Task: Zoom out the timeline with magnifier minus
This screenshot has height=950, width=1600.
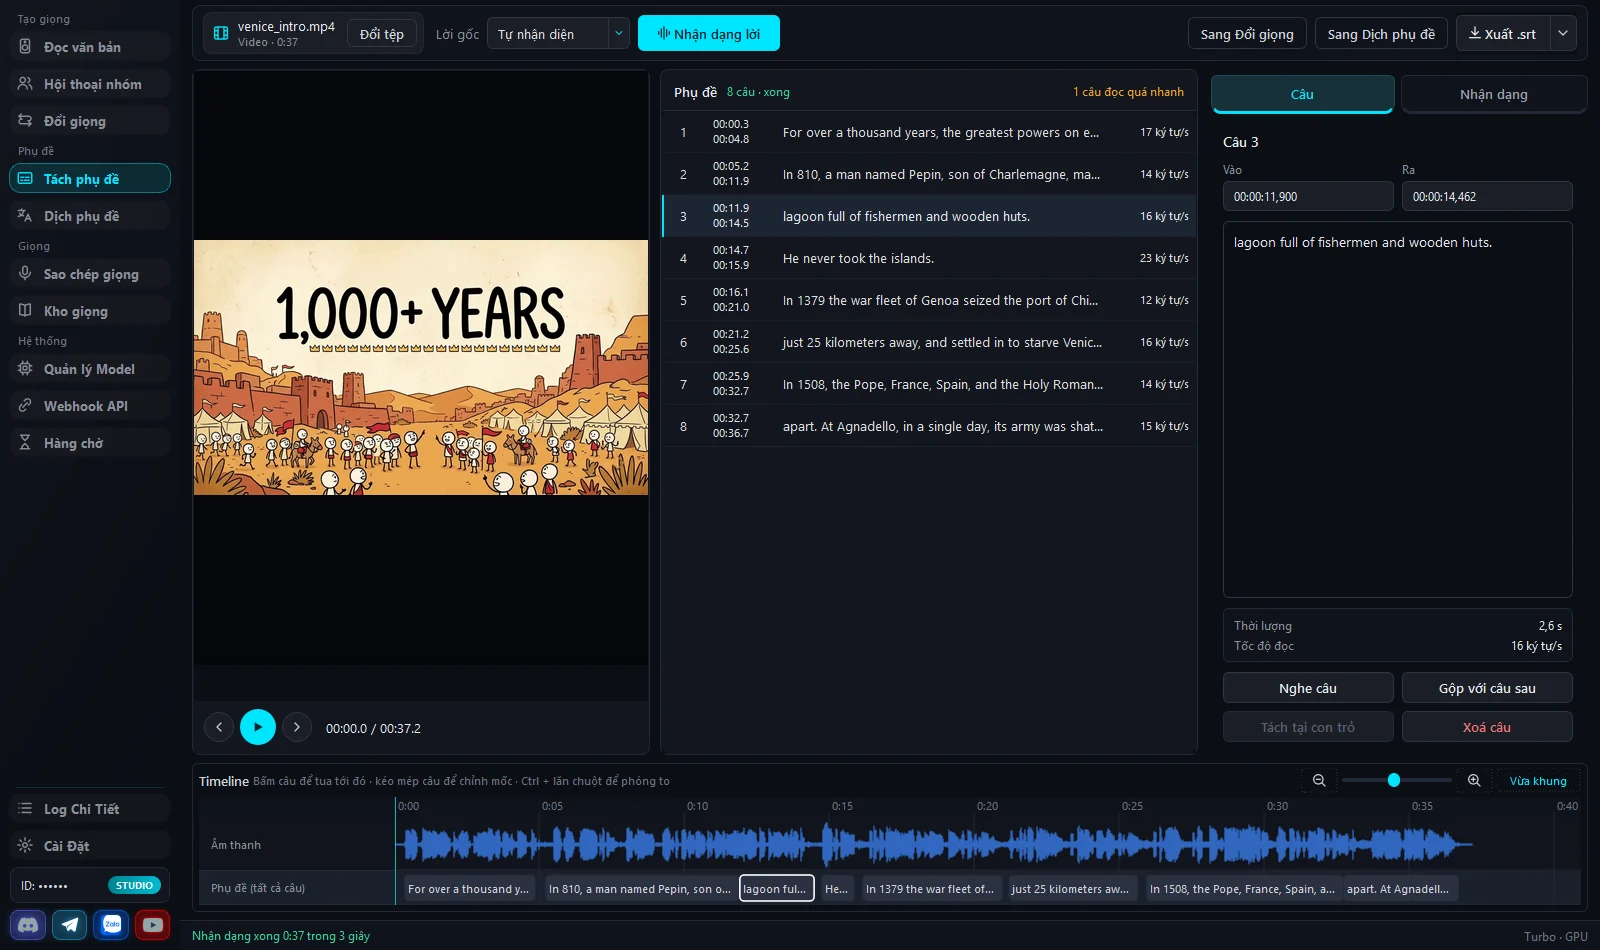Action: pos(1319,781)
